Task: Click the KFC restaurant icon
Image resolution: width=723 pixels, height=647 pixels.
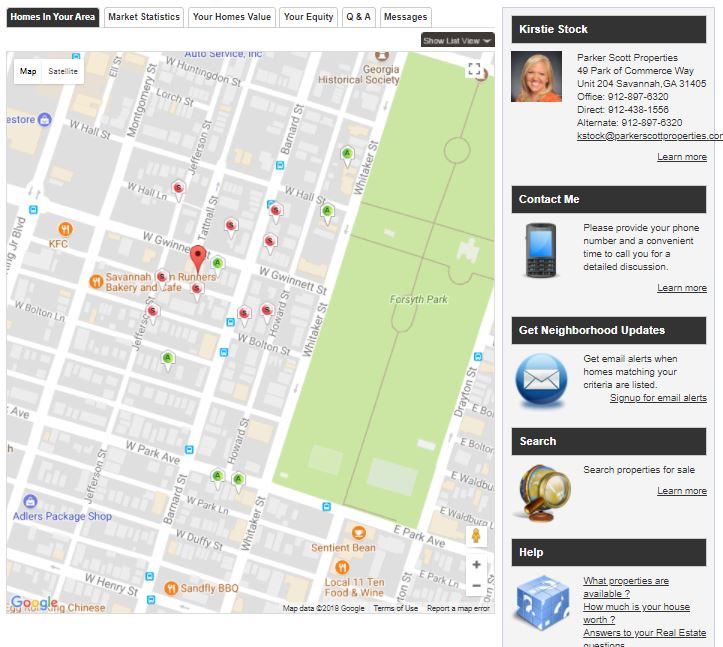Action: pyautogui.click(x=65, y=229)
